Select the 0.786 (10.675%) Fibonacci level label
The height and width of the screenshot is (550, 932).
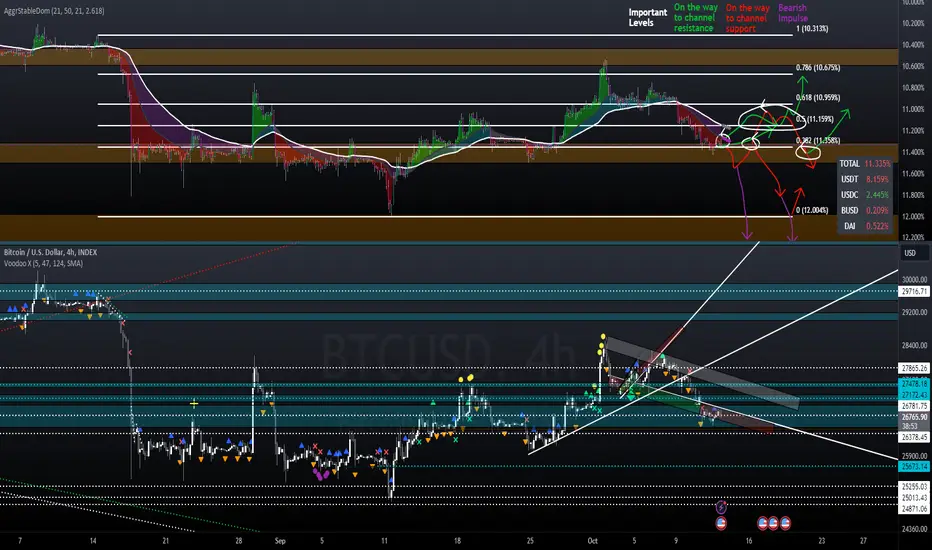[x=818, y=68]
